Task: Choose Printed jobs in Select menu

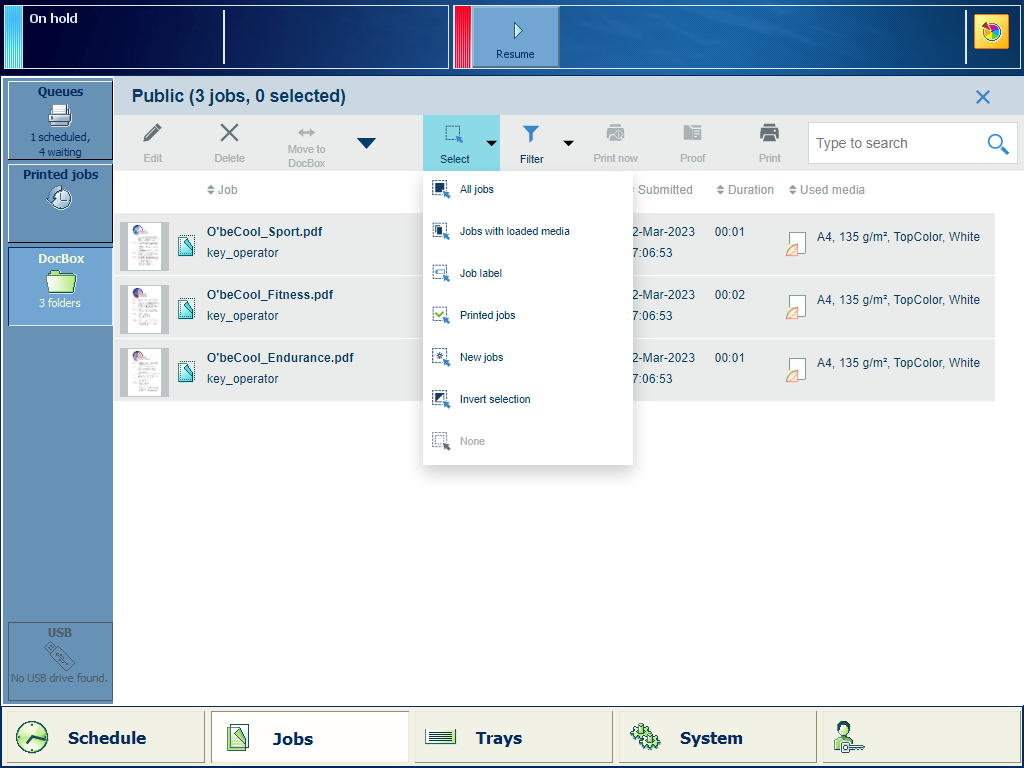Action: point(528,315)
